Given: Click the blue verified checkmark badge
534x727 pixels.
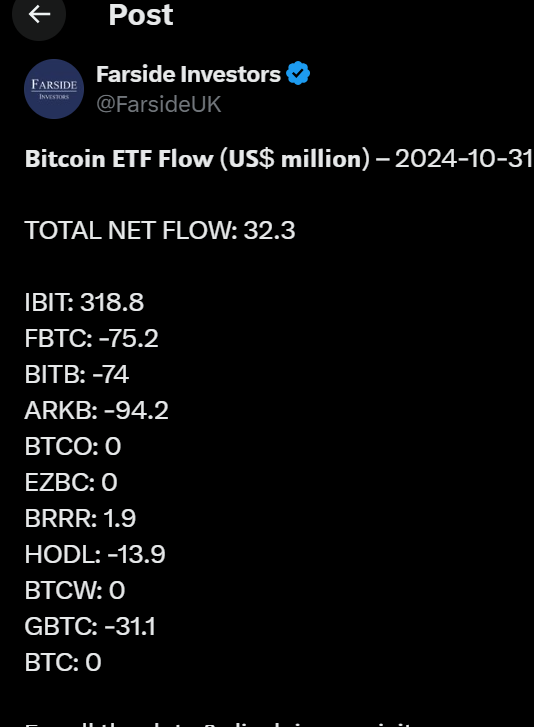Looking at the screenshot, I should pos(298,74).
